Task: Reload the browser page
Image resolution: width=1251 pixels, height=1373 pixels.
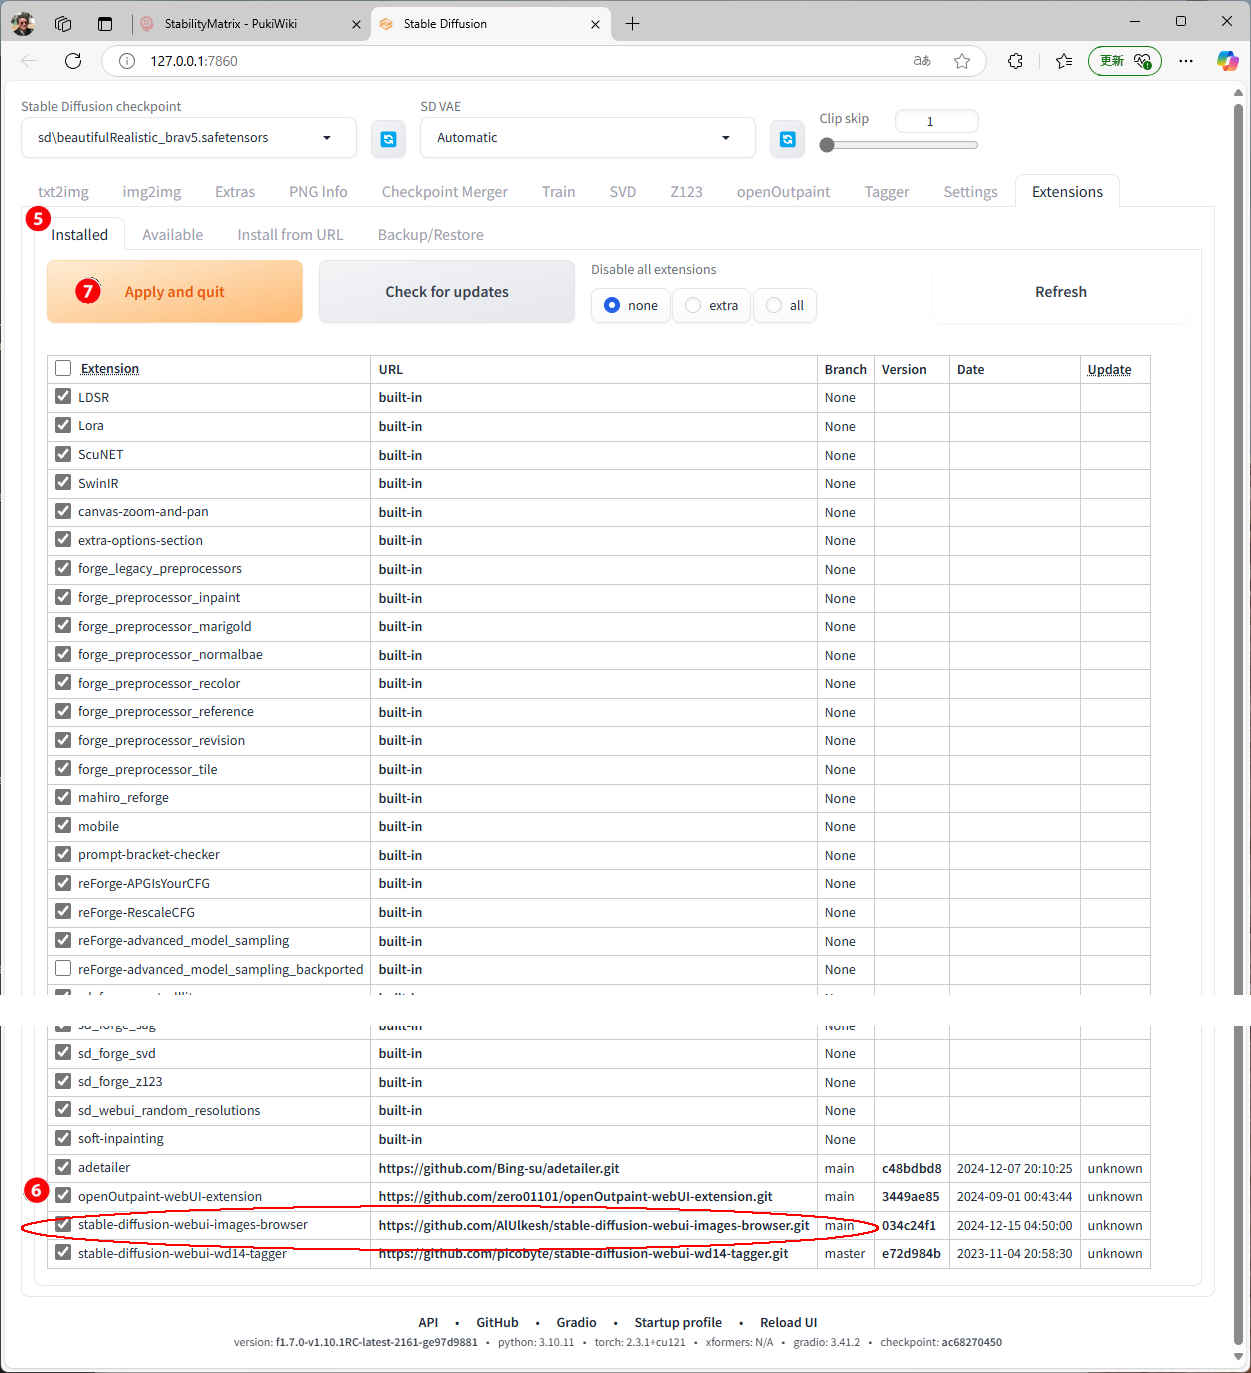Action: tap(73, 61)
